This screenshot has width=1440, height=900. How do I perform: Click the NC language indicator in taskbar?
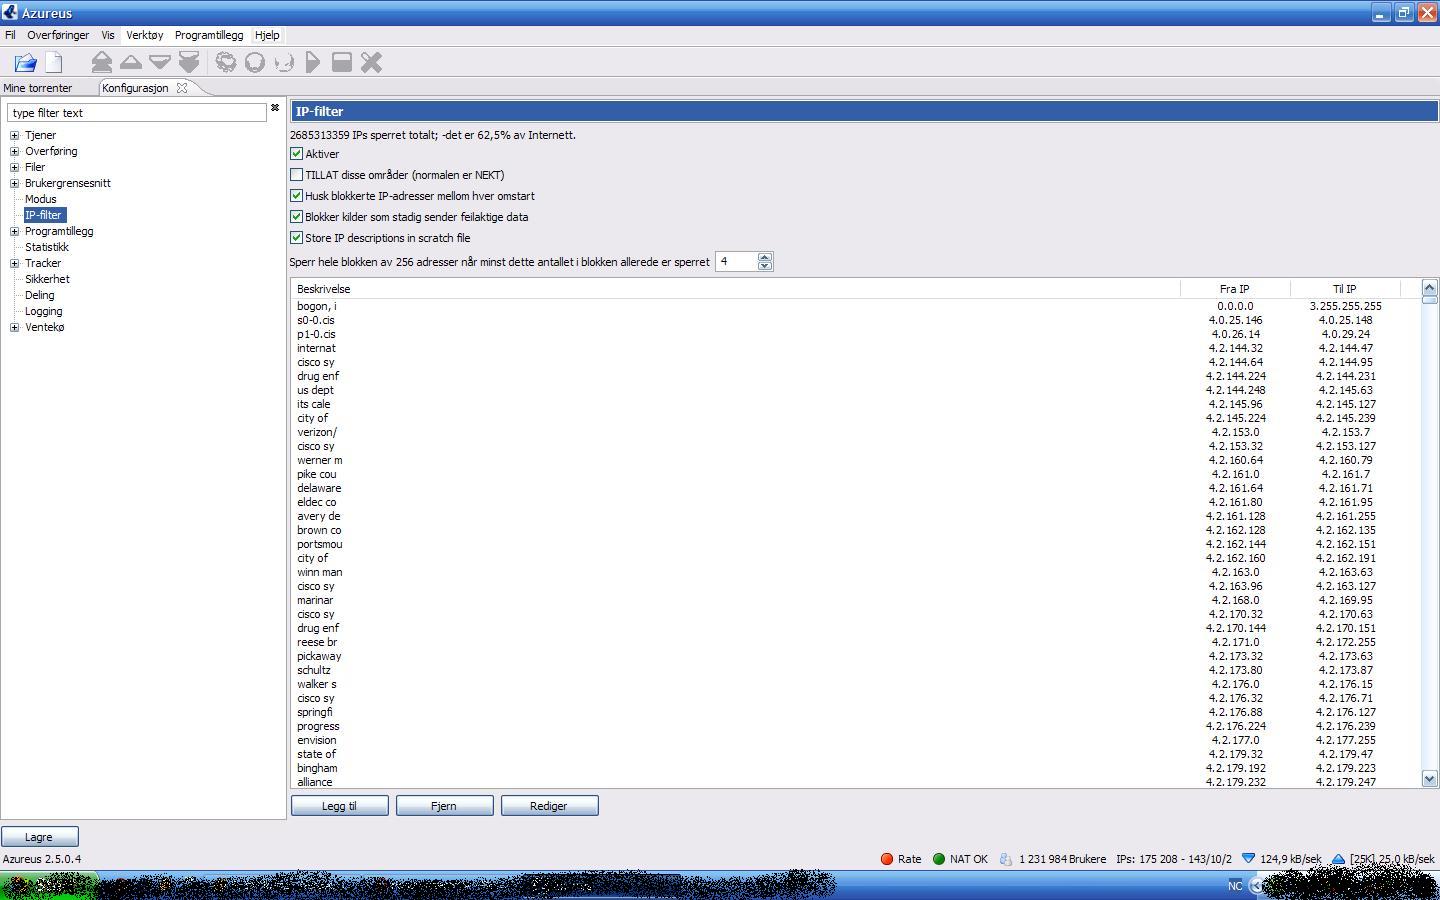[x=1235, y=886]
